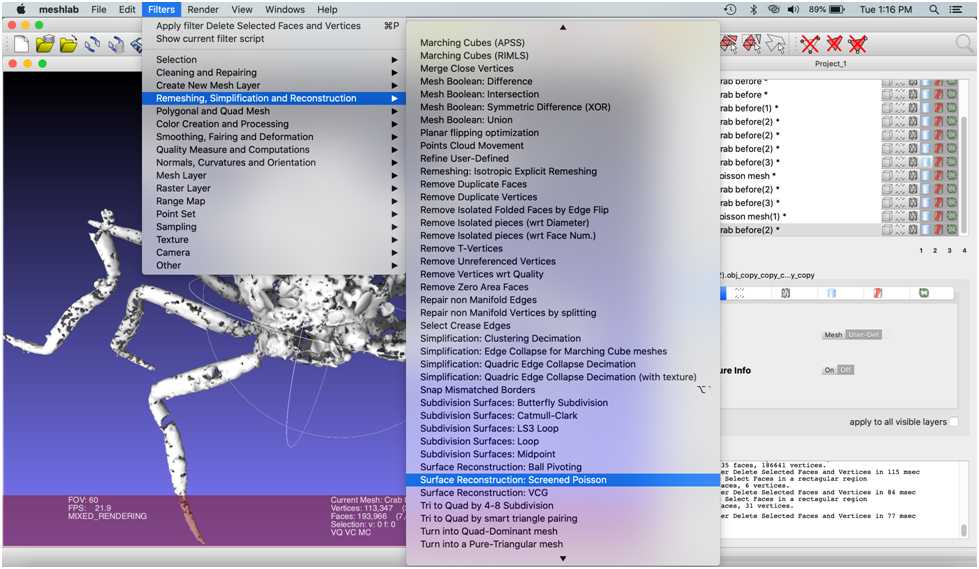Click the Reload All layers icon
Screen dimensions: 979x569
coord(116,44)
